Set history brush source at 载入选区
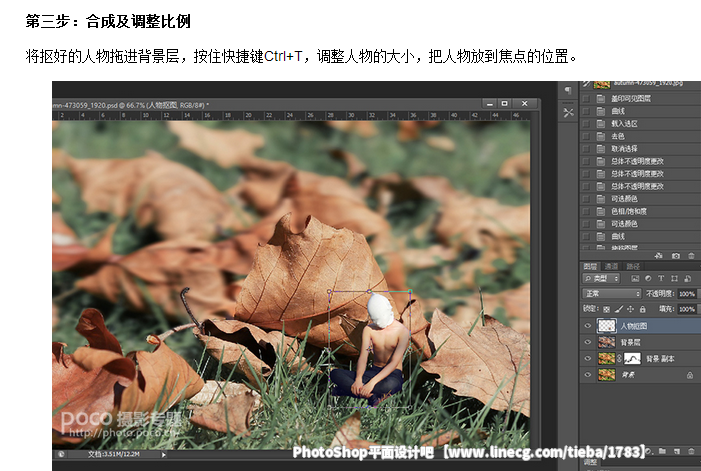This screenshot has height=471, width=701. pyautogui.click(x=586, y=124)
